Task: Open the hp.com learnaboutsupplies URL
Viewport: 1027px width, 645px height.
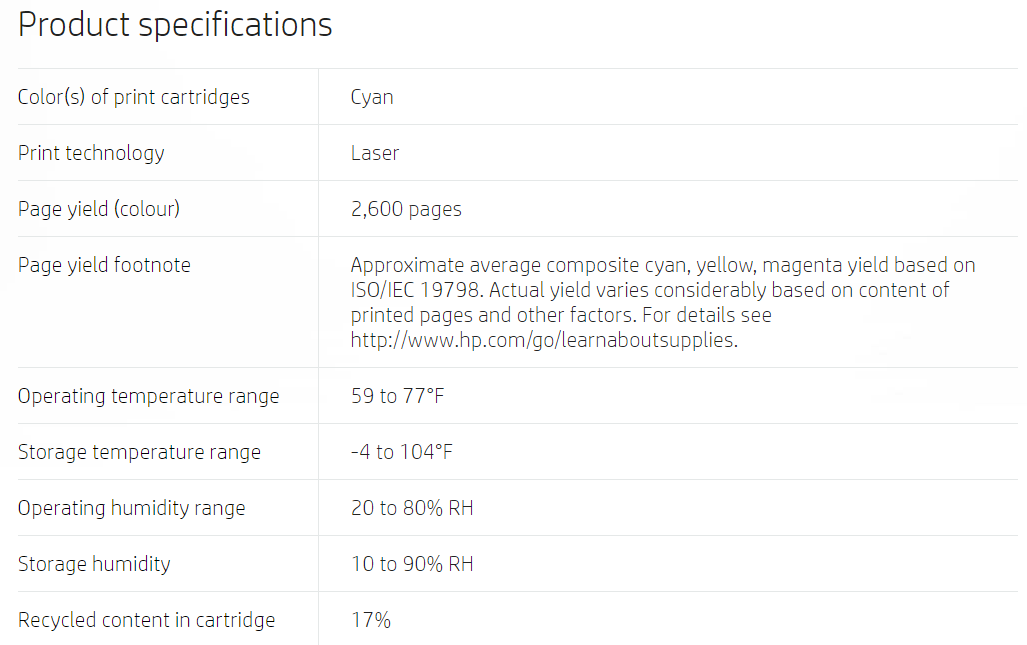Action: click(x=544, y=340)
